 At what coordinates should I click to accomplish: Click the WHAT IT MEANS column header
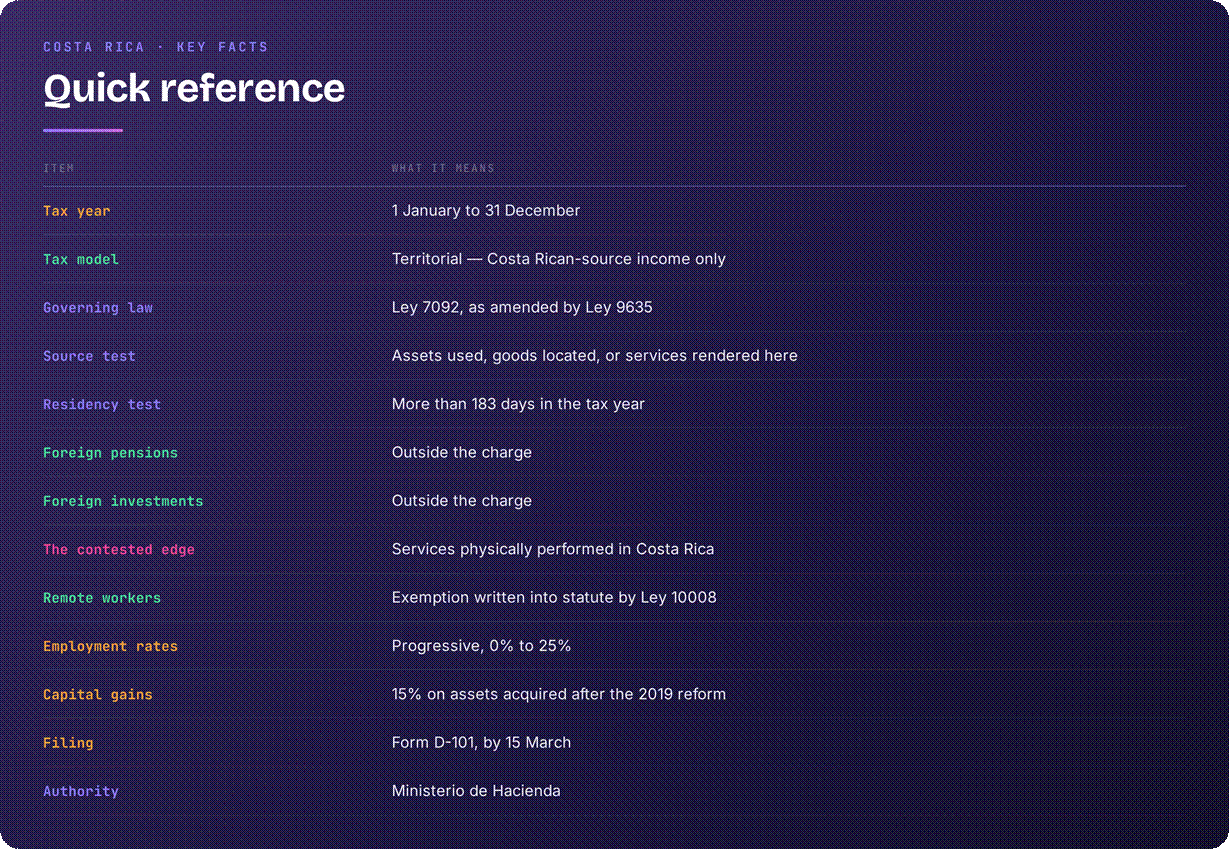(443, 168)
